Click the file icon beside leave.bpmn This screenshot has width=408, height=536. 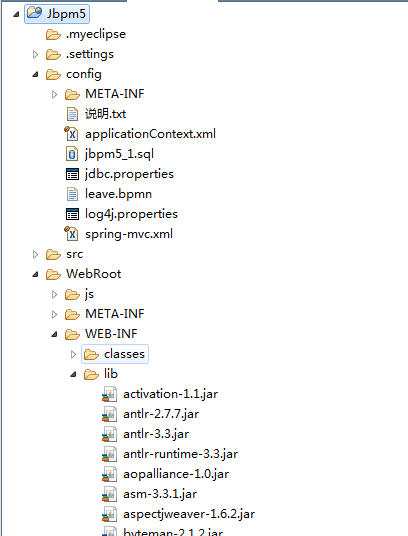[72, 194]
